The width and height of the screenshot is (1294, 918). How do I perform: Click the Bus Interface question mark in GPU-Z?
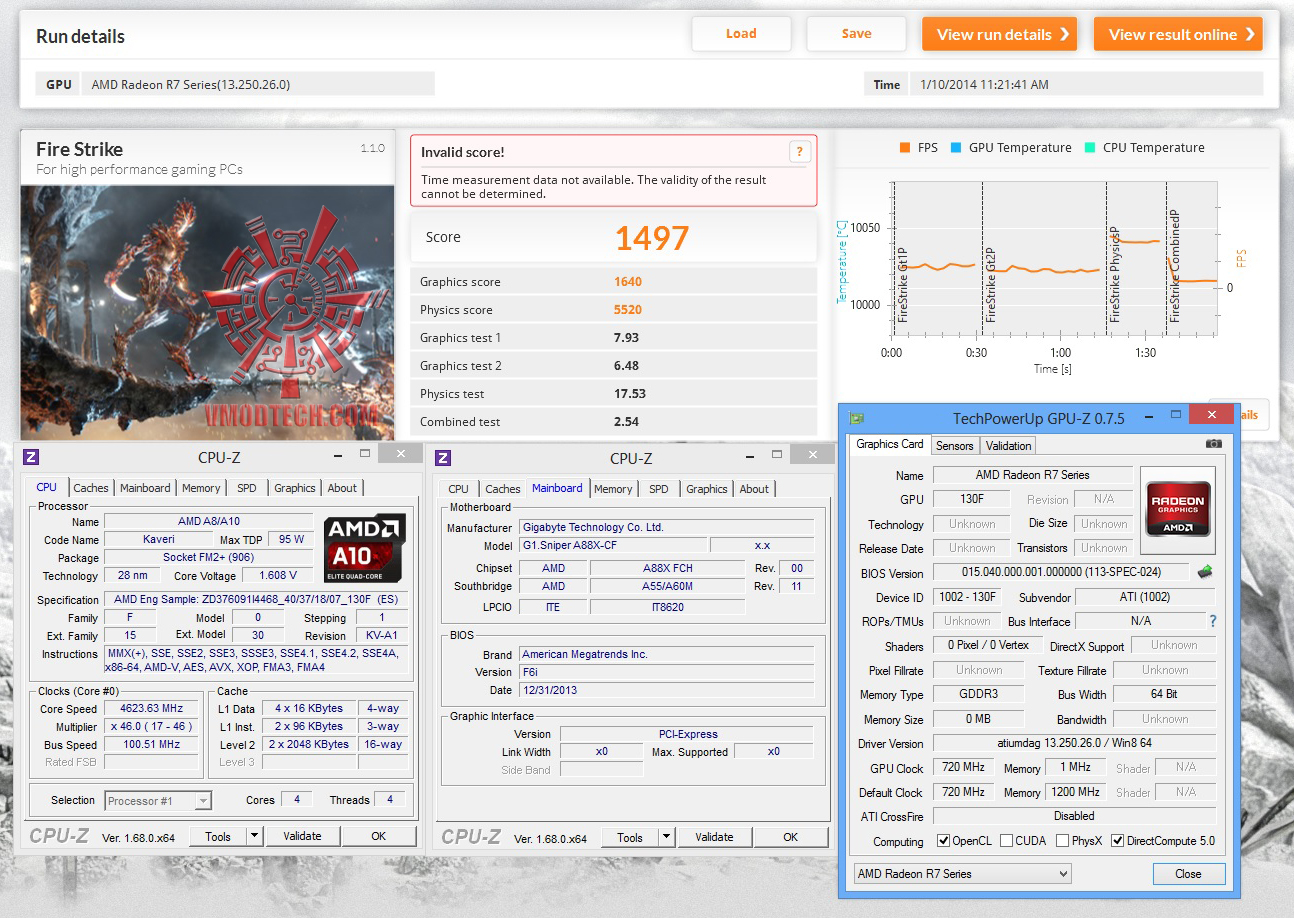coord(1213,621)
